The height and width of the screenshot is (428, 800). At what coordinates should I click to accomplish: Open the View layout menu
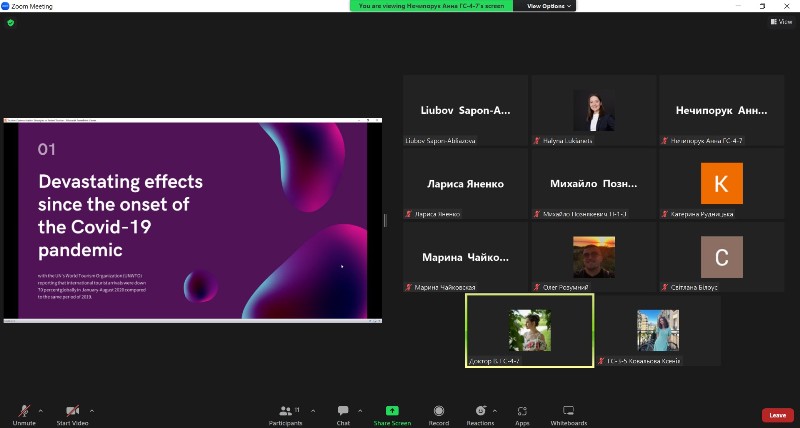[780, 21]
